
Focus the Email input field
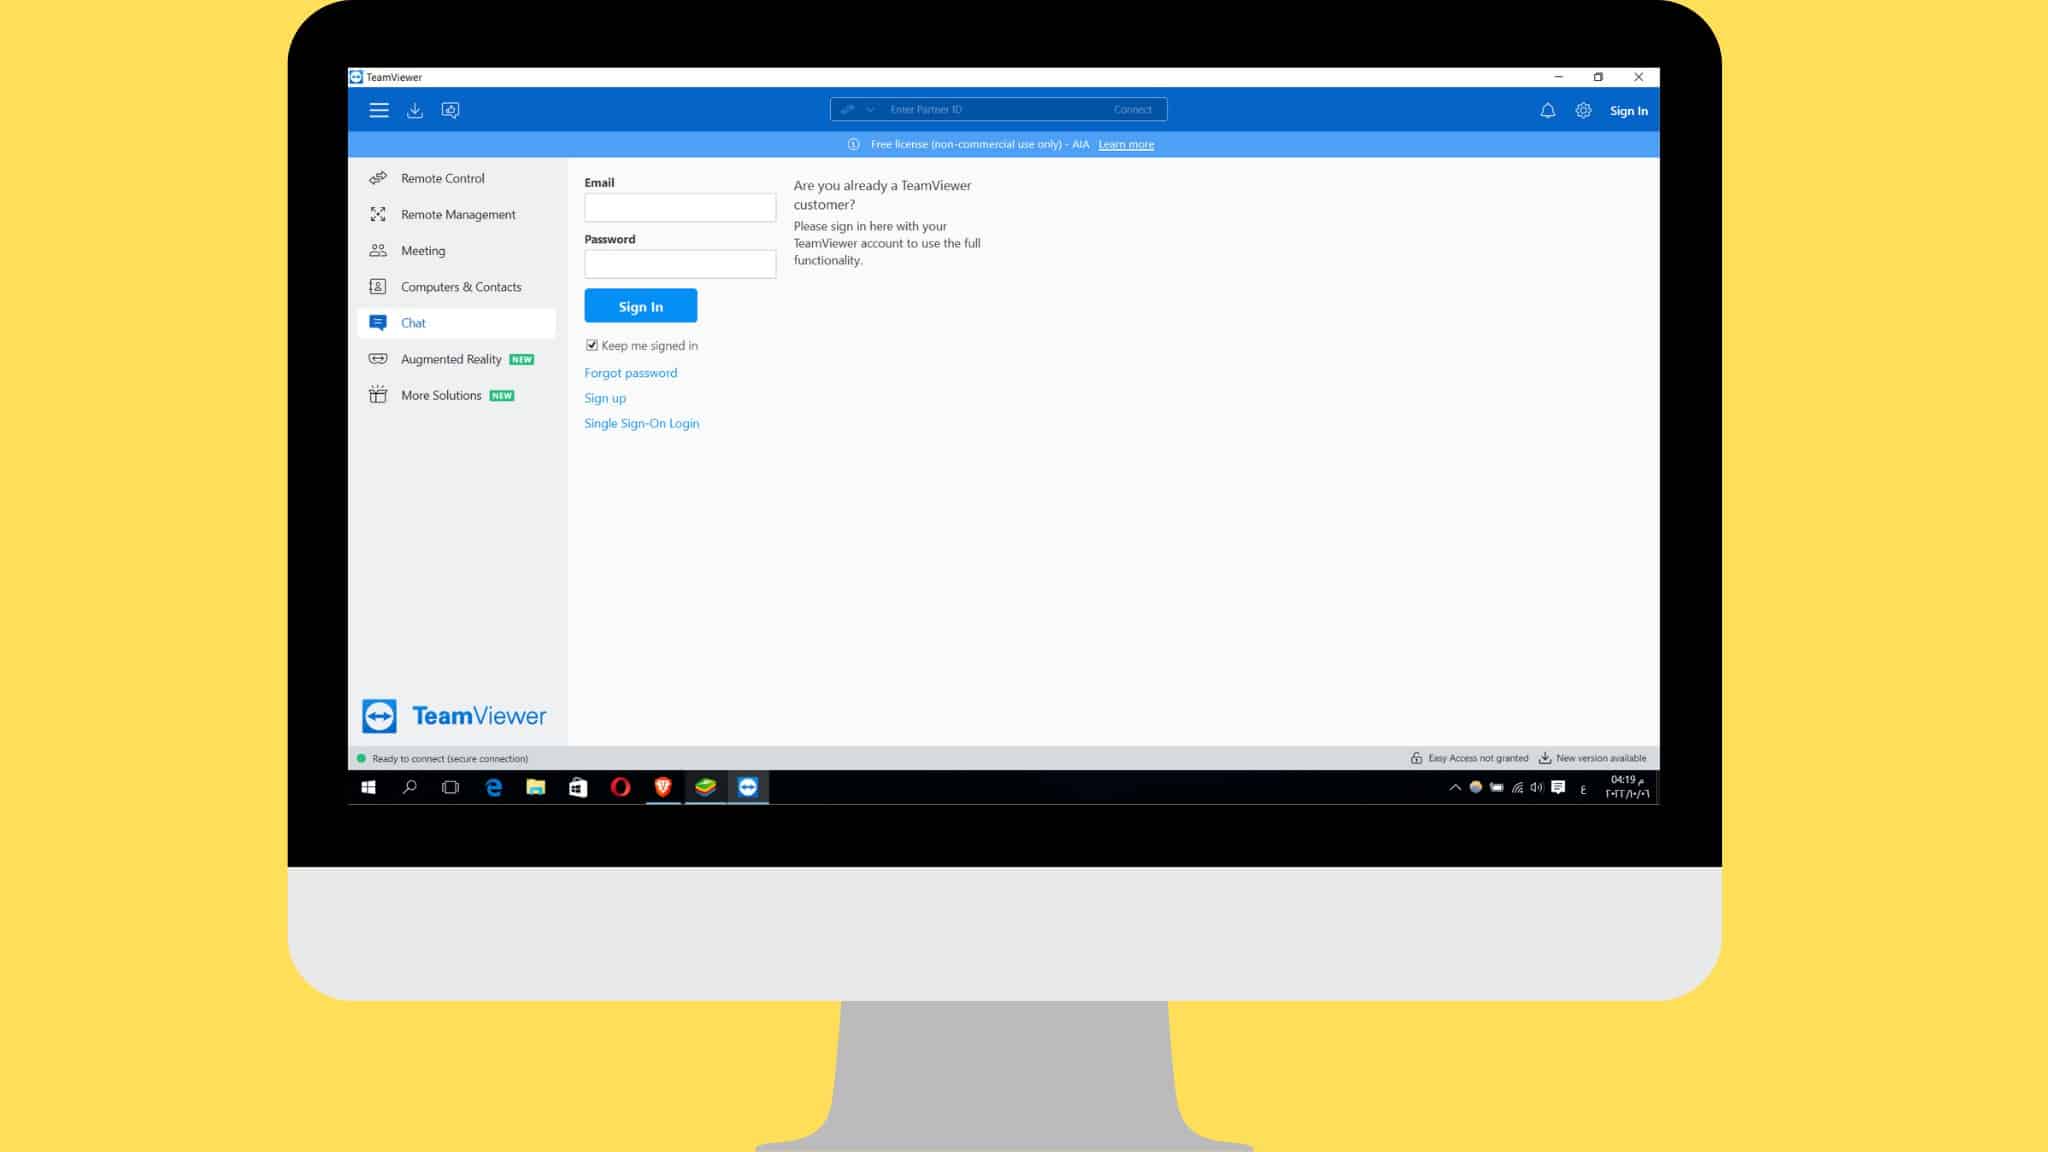click(x=680, y=207)
